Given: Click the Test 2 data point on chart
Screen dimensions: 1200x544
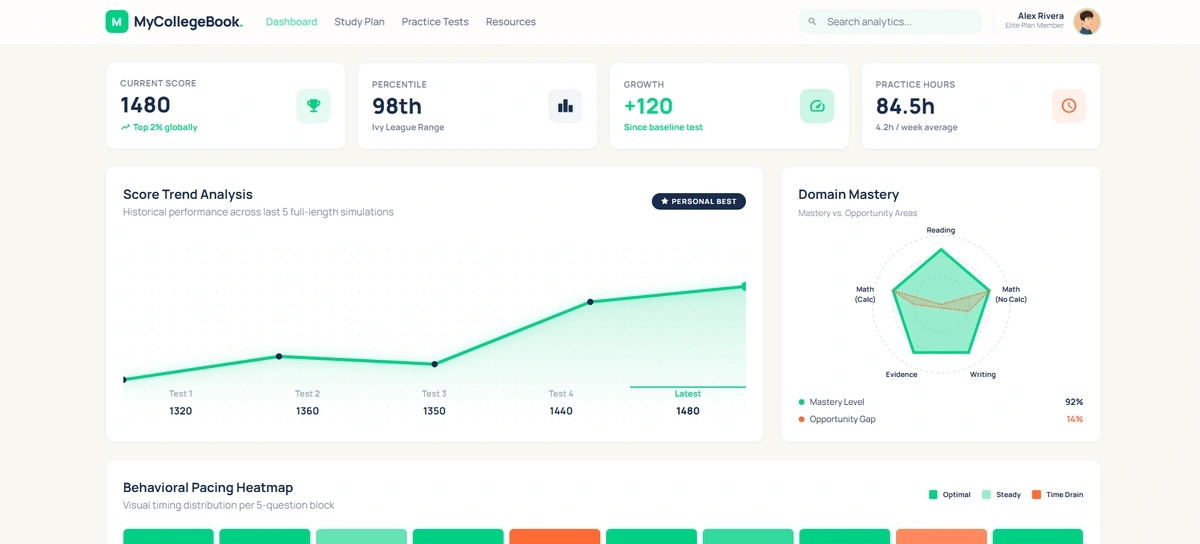Looking at the screenshot, I should click(279, 356).
